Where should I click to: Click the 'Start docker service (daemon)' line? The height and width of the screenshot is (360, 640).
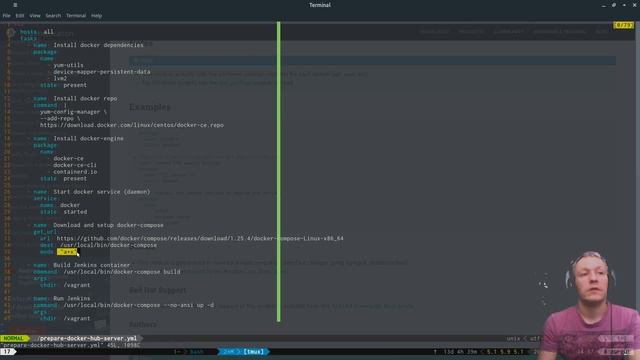pyautogui.click(x=102, y=191)
